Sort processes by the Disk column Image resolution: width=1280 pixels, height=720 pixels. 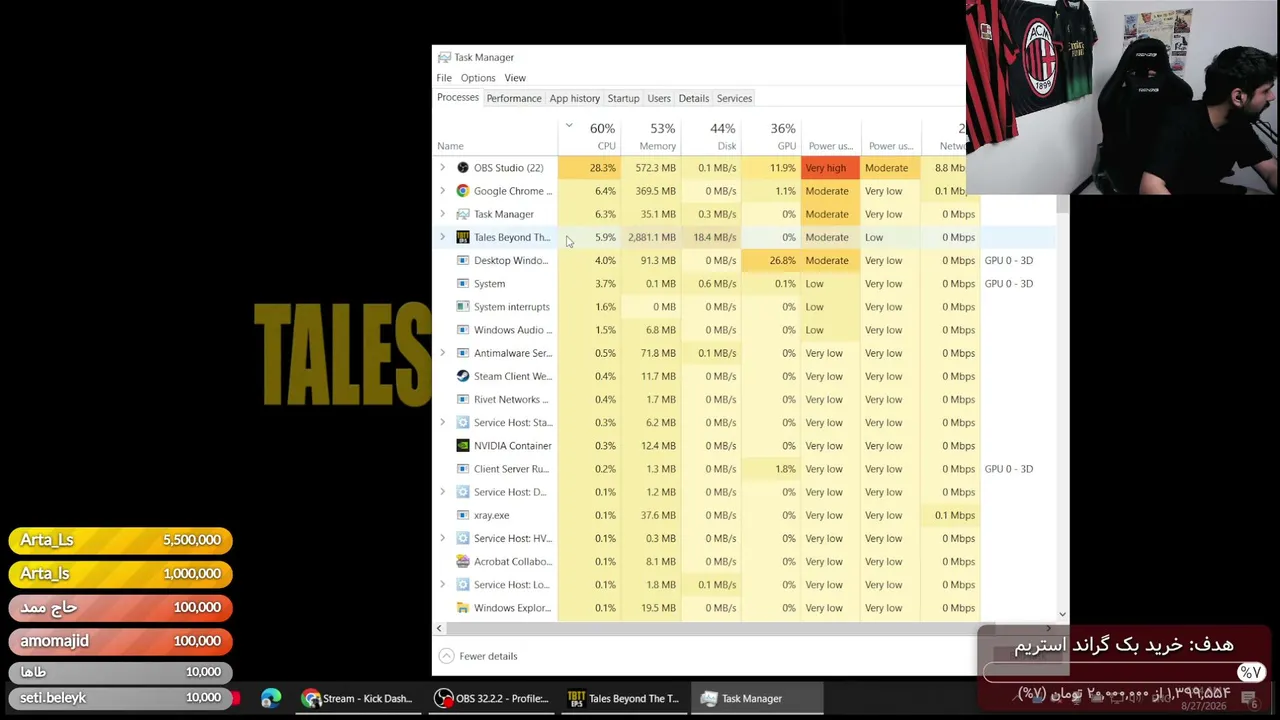(711, 136)
